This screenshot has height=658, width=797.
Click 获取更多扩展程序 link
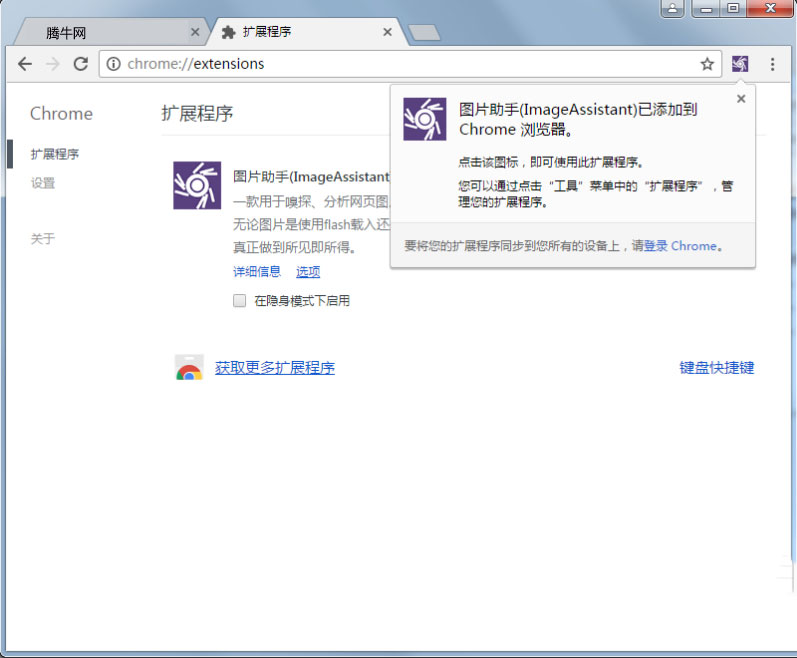pyautogui.click(x=275, y=368)
